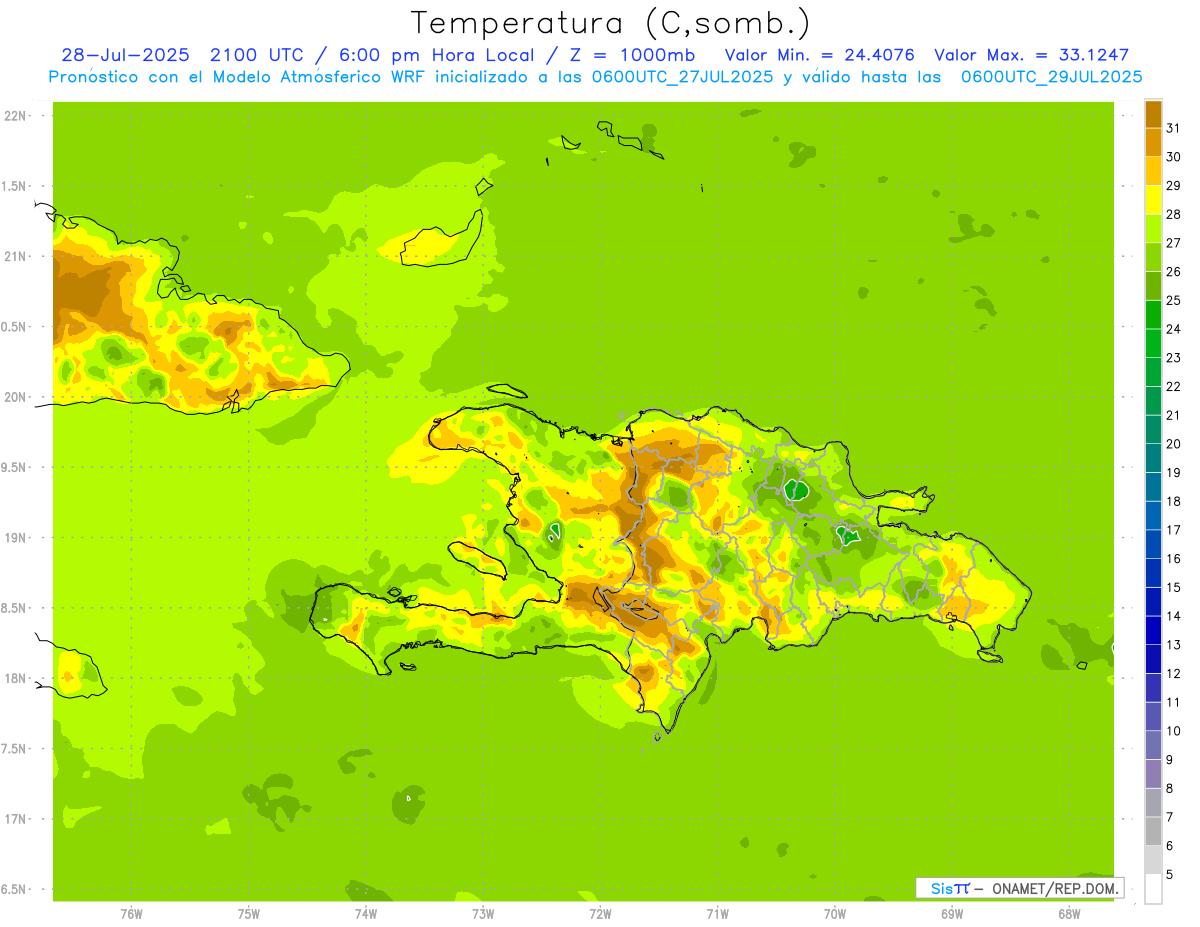Image resolution: width=1200 pixels, height=927 pixels.
Task: Click the '22N' latitude tick label
Action: tap(14, 116)
